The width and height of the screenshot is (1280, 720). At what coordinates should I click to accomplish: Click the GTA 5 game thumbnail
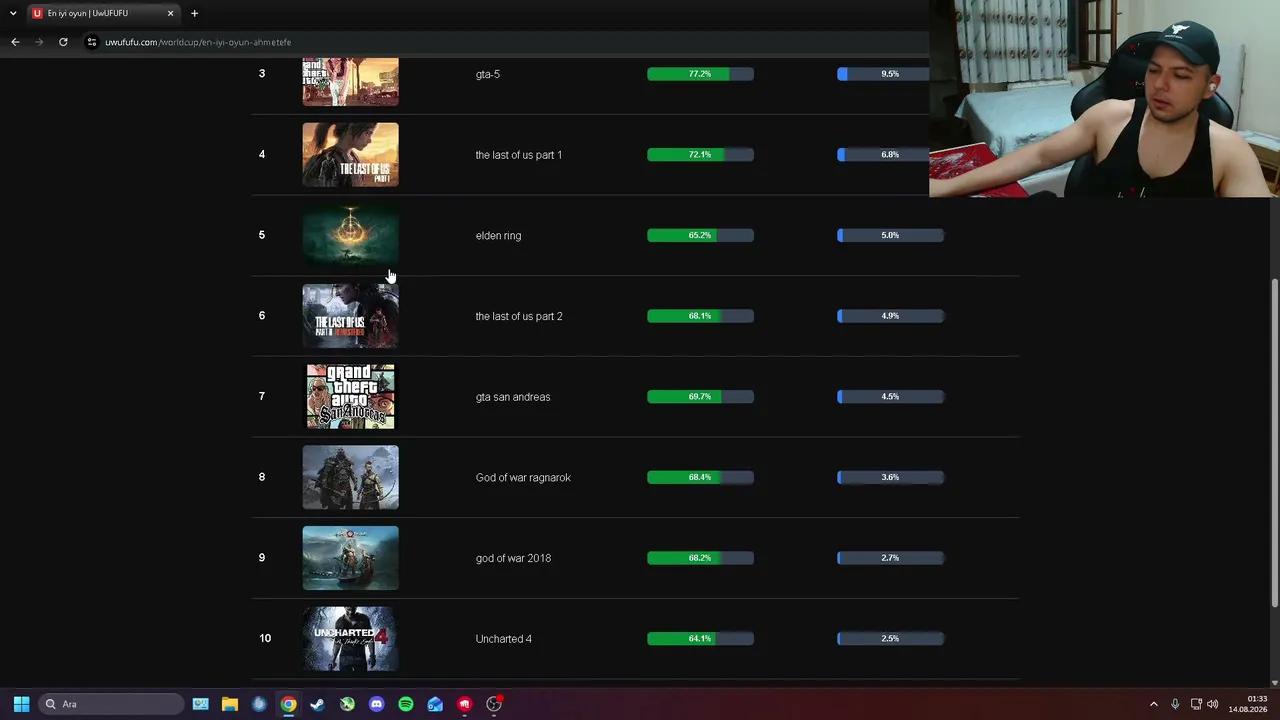click(x=350, y=82)
